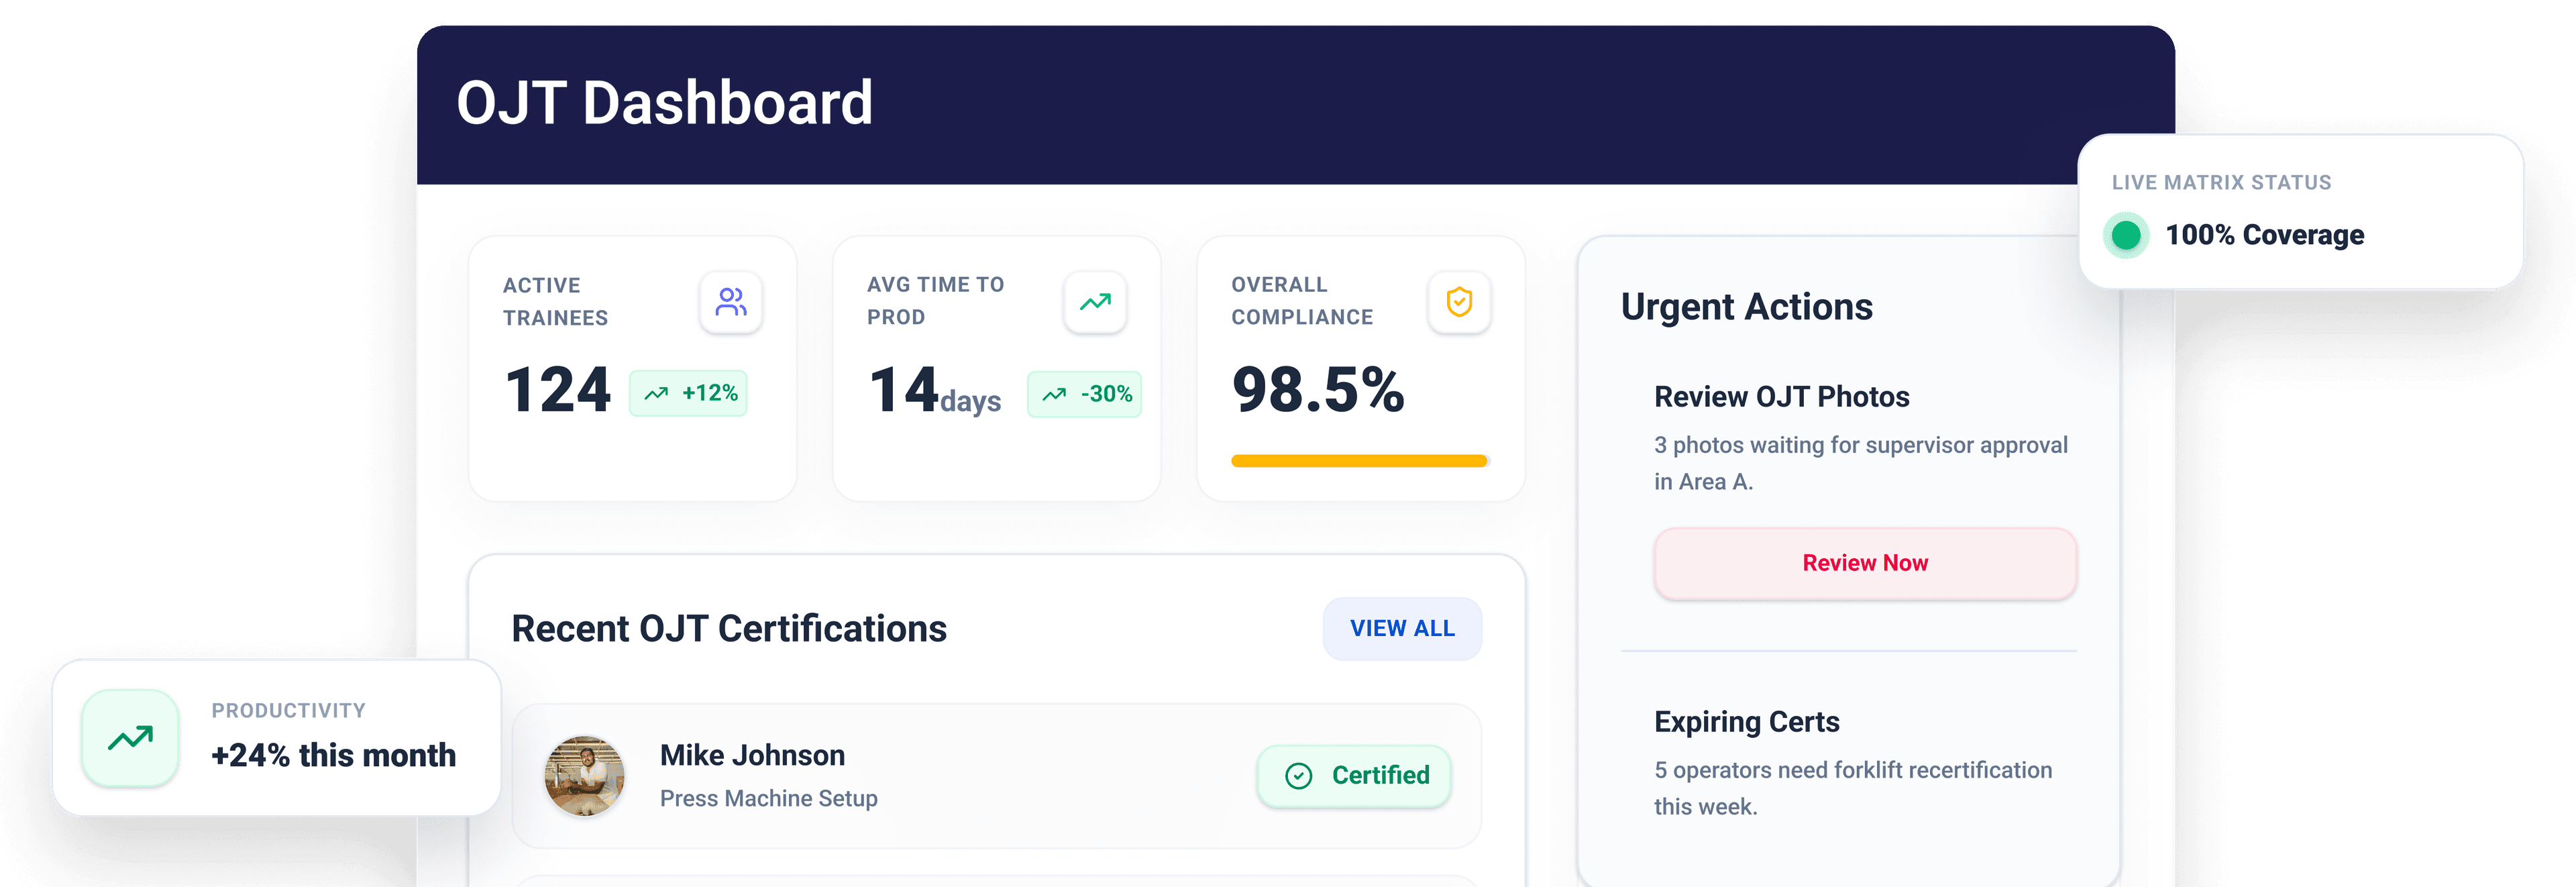Click the green Live Matrix Status dot
2576x887 pixels.
(2126, 236)
